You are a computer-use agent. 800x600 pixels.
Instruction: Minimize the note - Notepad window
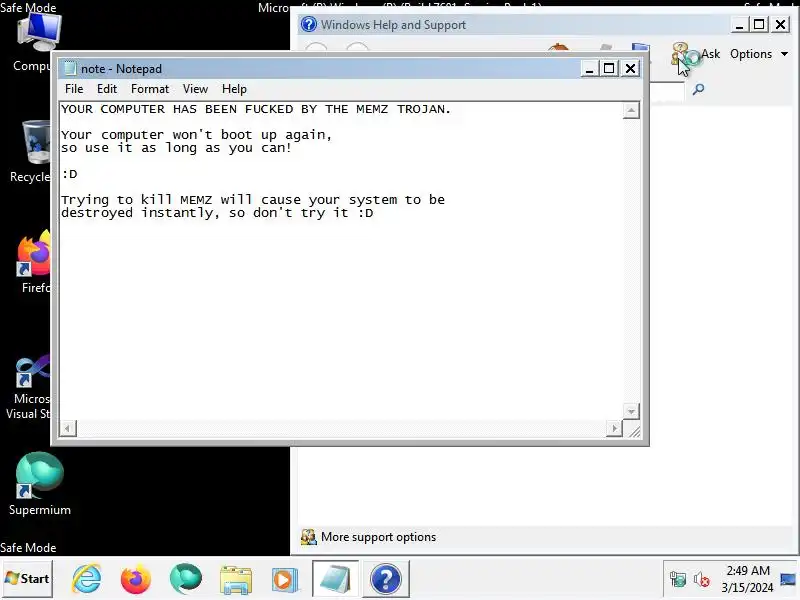coord(589,68)
